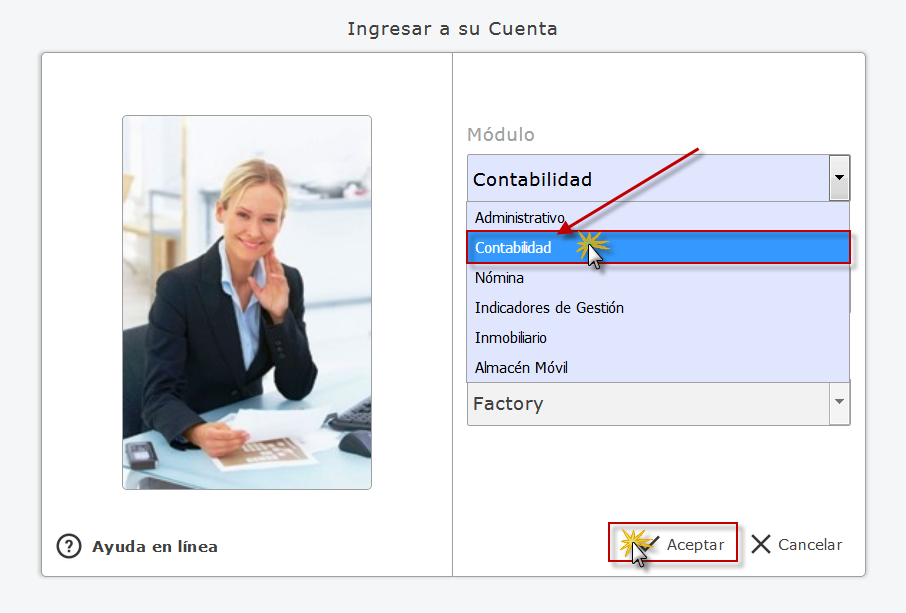Click the checkmark icon beside Aceptar
Image resolution: width=906 pixels, height=613 pixels.
coord(651,543)
